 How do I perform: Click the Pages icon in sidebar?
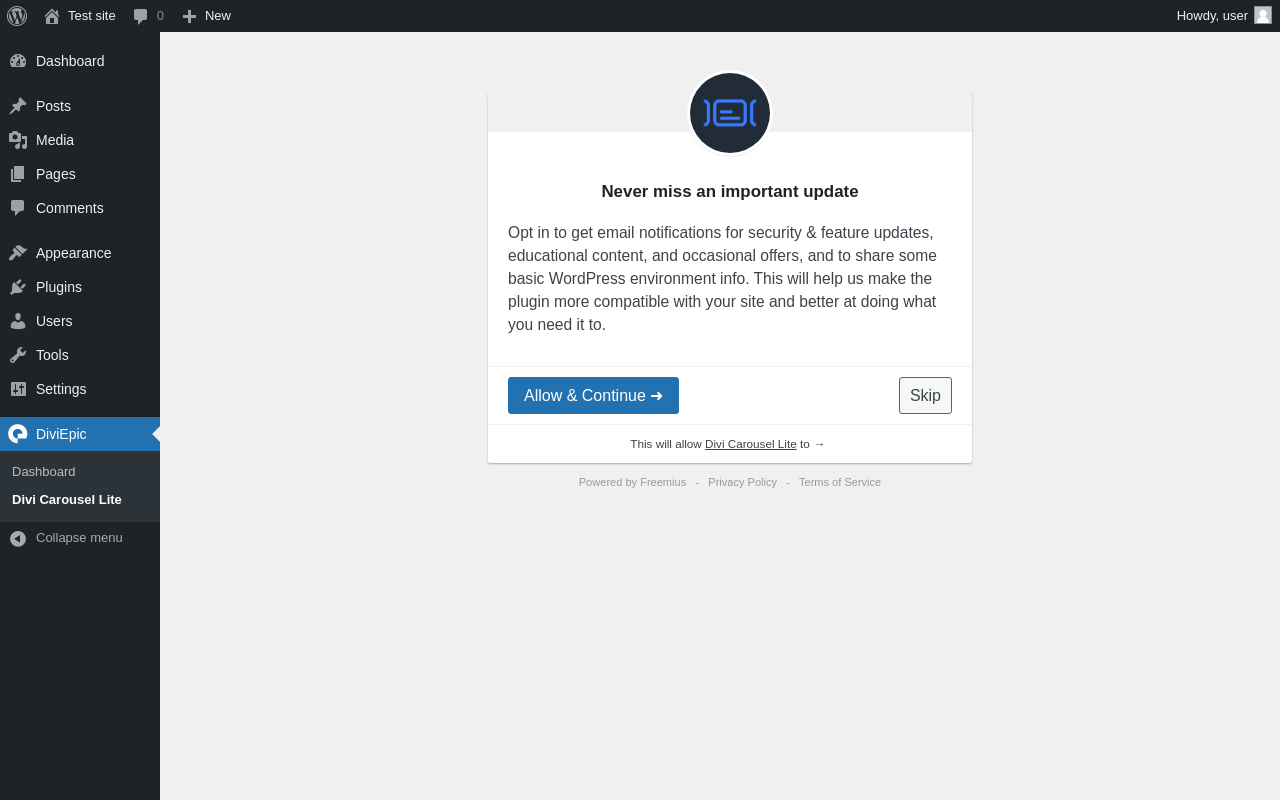point(18,174)
